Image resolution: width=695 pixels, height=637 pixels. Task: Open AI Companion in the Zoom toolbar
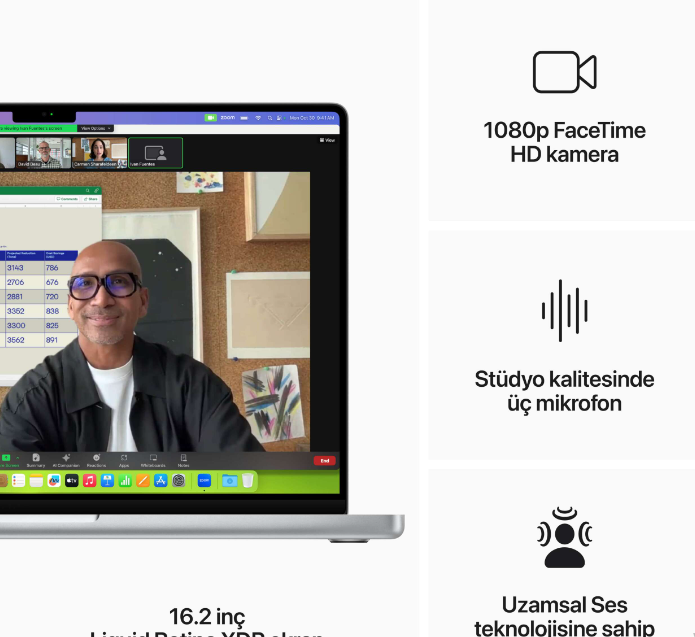click(66, 459)
